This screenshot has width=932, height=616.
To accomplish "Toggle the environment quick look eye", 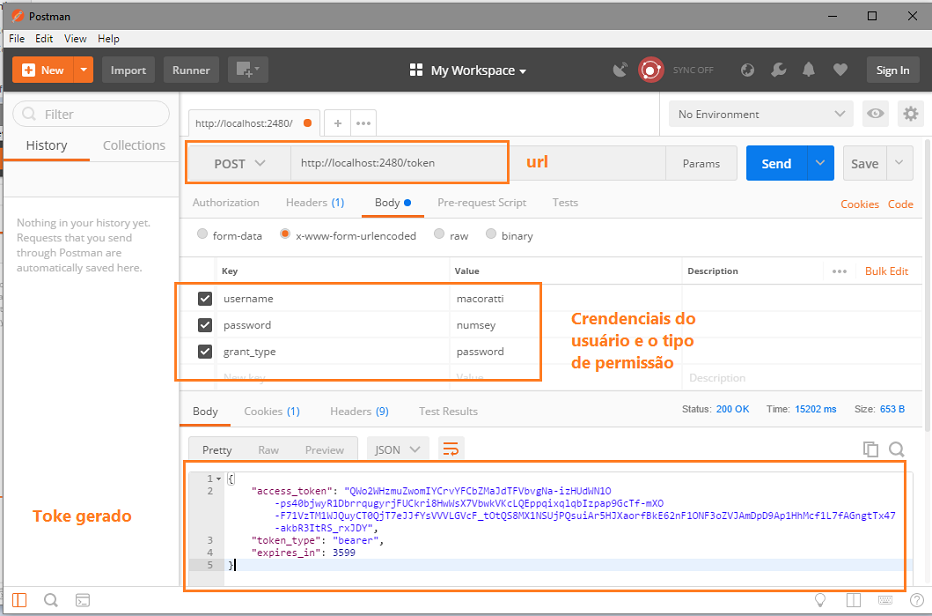I will coord(876,114).
